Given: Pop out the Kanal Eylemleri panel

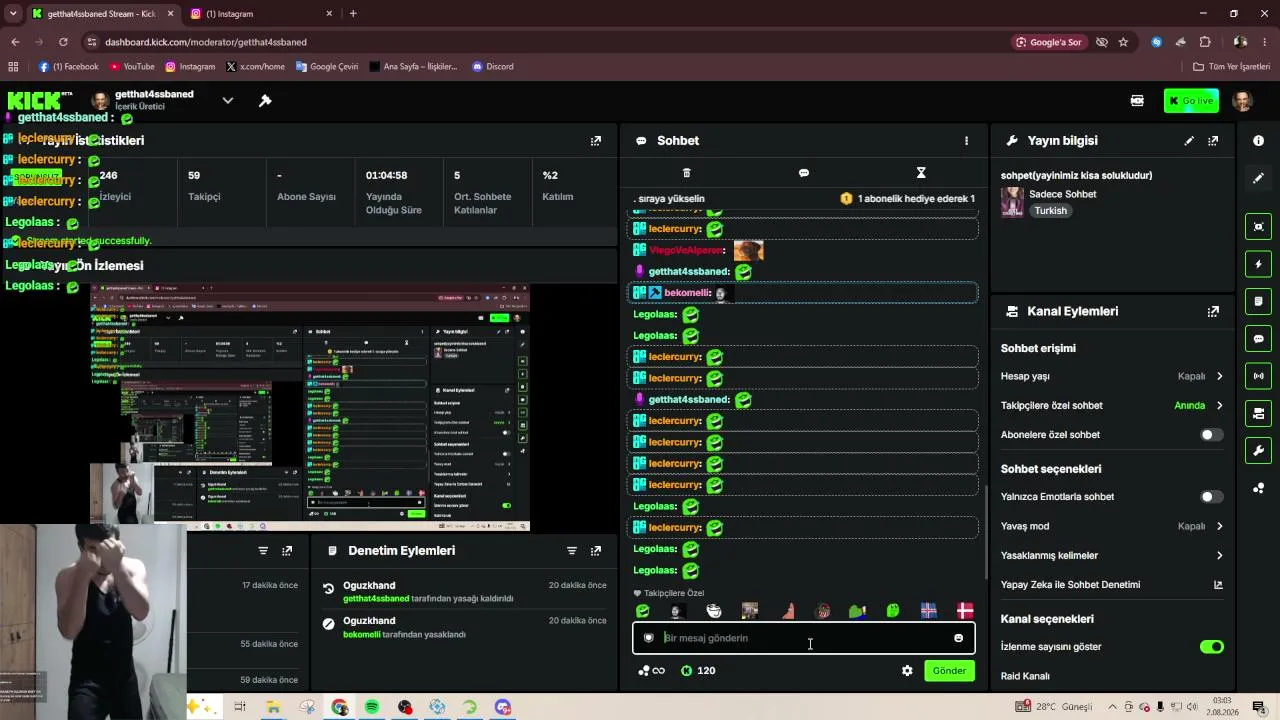Looking at the screenshot, I should coord(1213,311).
